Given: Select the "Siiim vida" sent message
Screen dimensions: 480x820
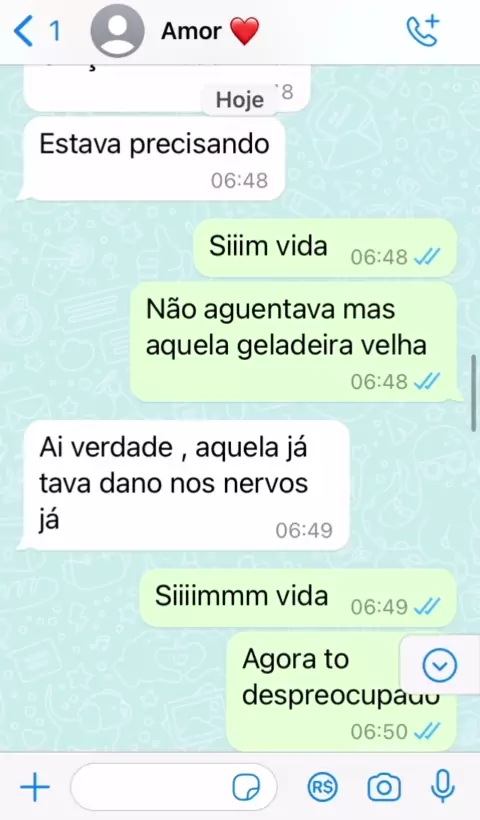Looking at the screenshot, I should 325,248.
